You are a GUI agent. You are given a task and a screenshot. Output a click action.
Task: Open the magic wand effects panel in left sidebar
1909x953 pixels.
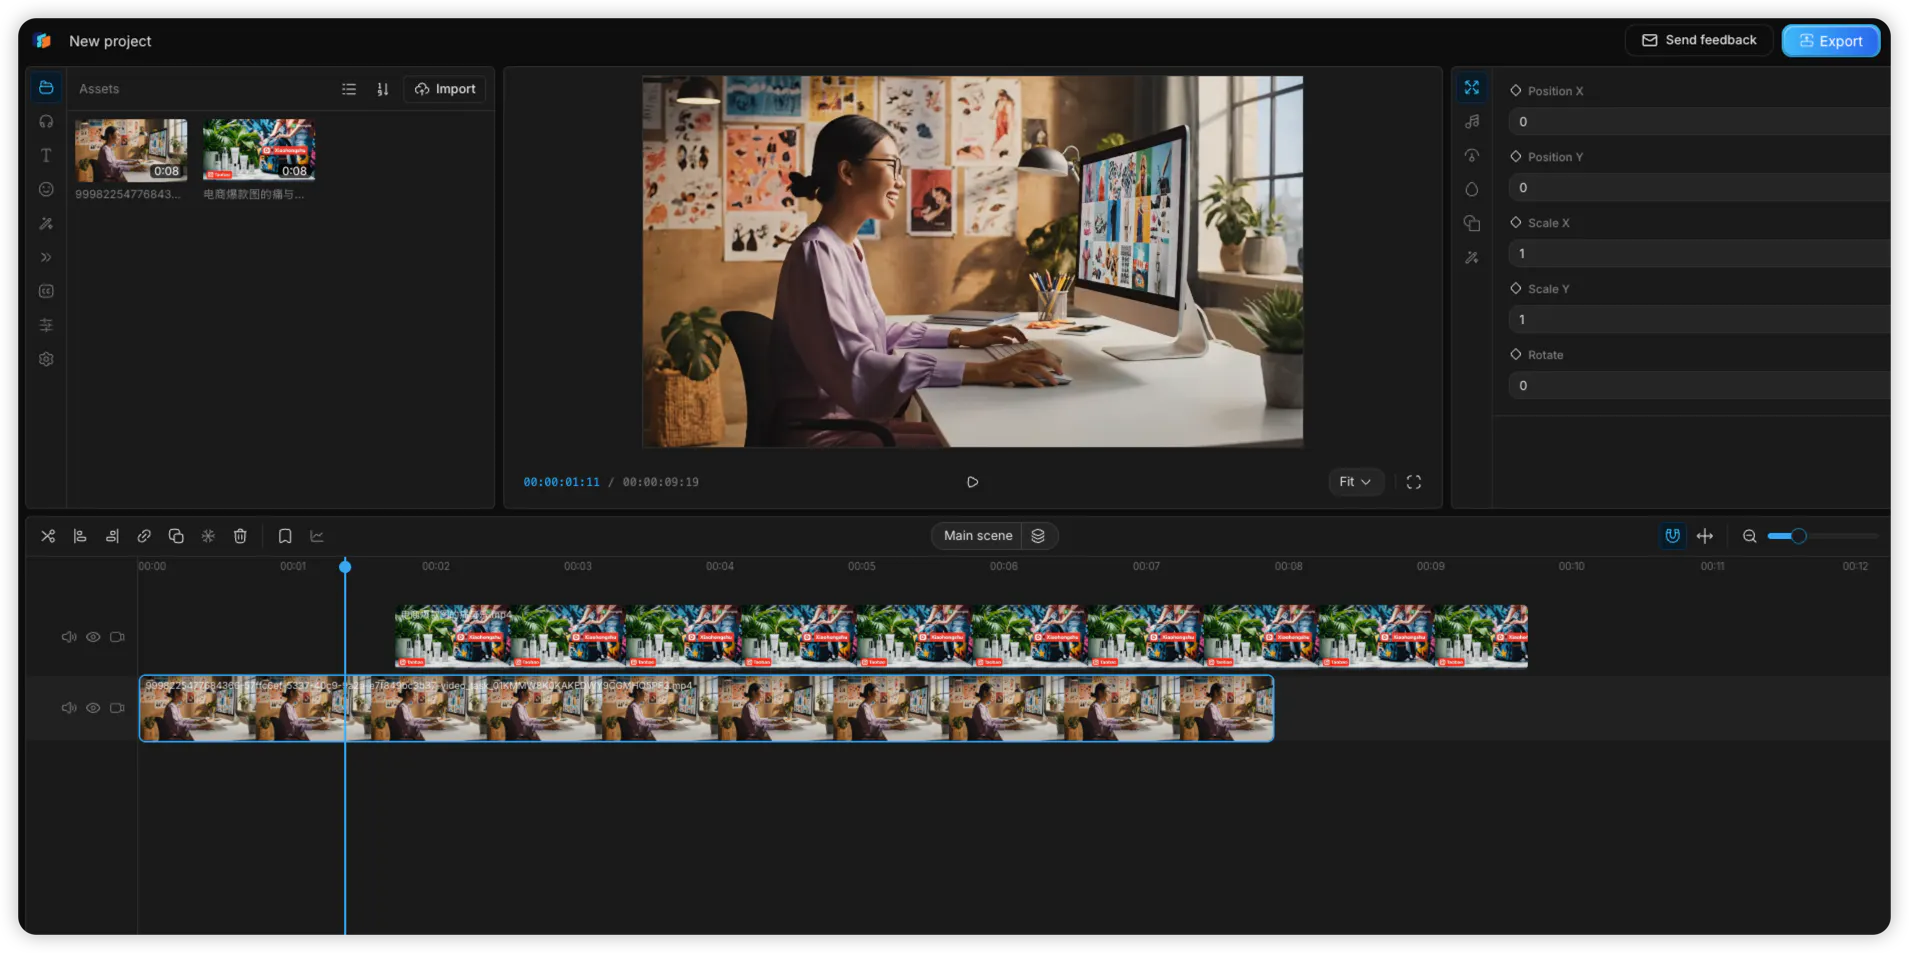pos(46,224)
